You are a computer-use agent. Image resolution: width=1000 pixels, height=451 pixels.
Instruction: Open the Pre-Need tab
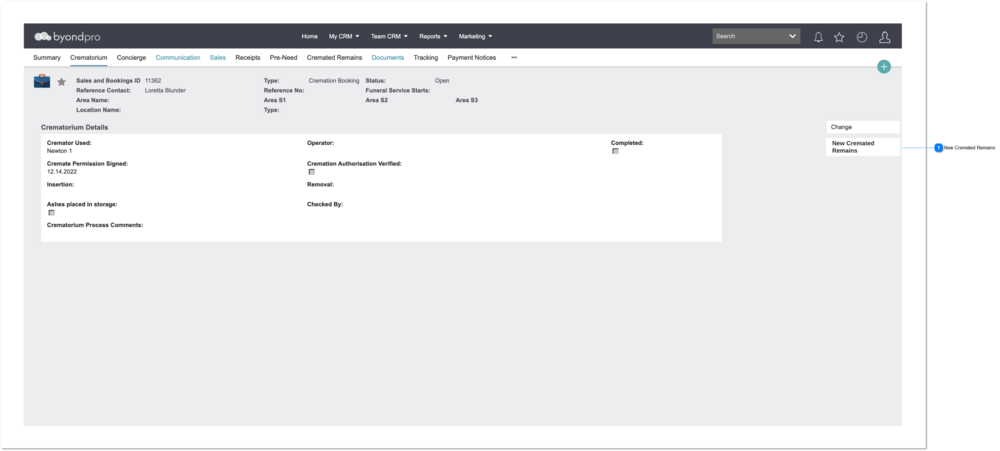pos(283,57)
